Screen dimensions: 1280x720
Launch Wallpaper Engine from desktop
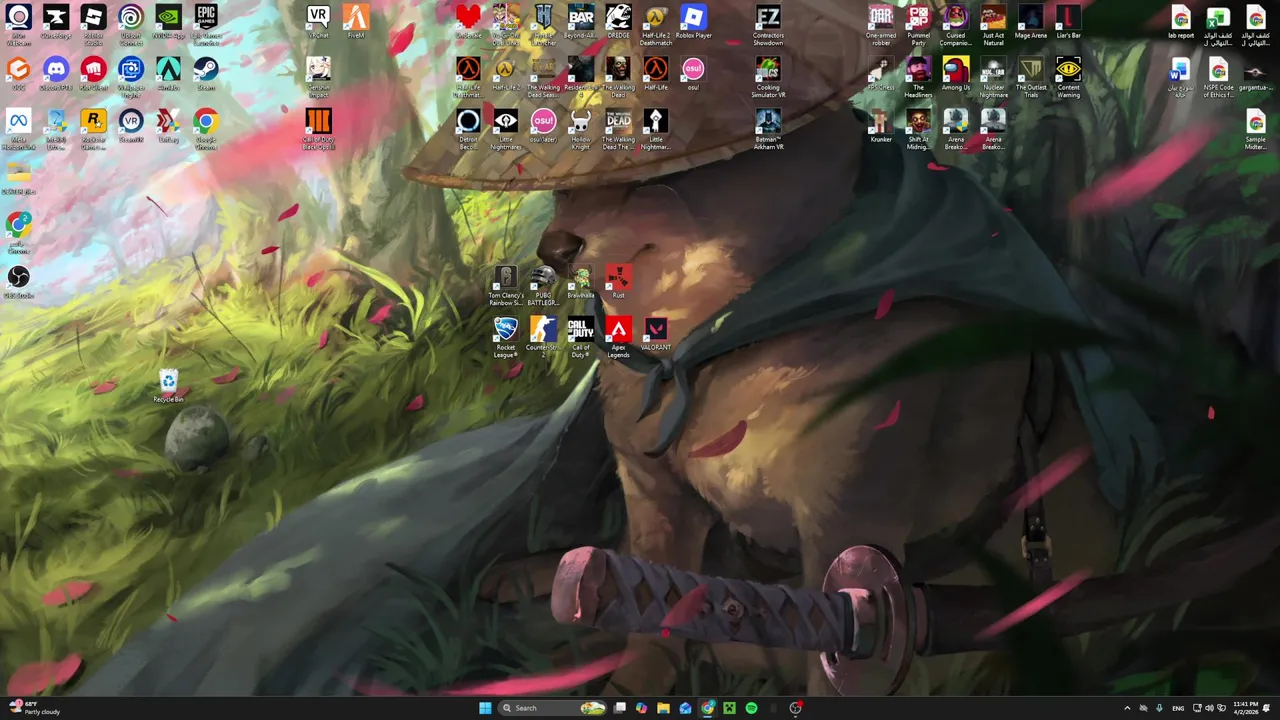(x=130, y=76)
